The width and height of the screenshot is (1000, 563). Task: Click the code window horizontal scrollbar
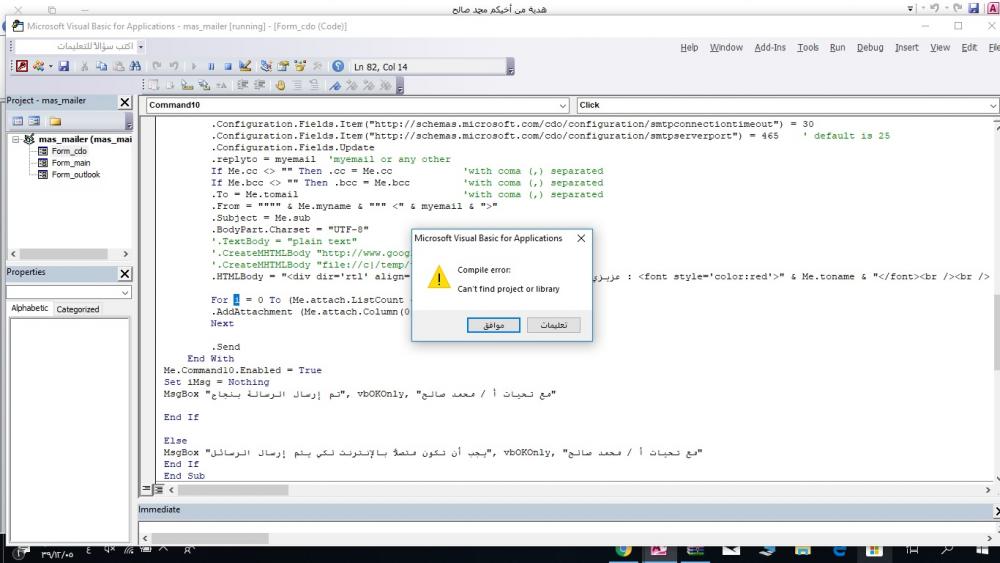click(x=580, y=490)
